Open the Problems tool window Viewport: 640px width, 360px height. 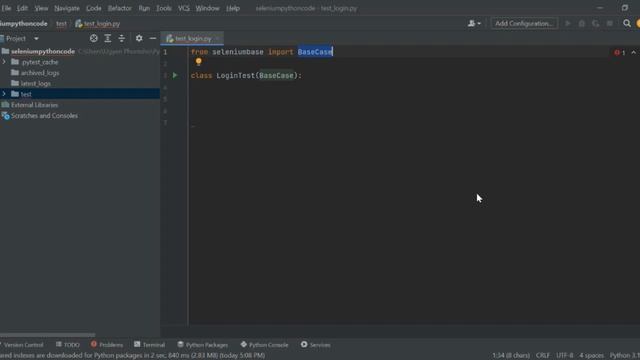(x=107, y=345)
